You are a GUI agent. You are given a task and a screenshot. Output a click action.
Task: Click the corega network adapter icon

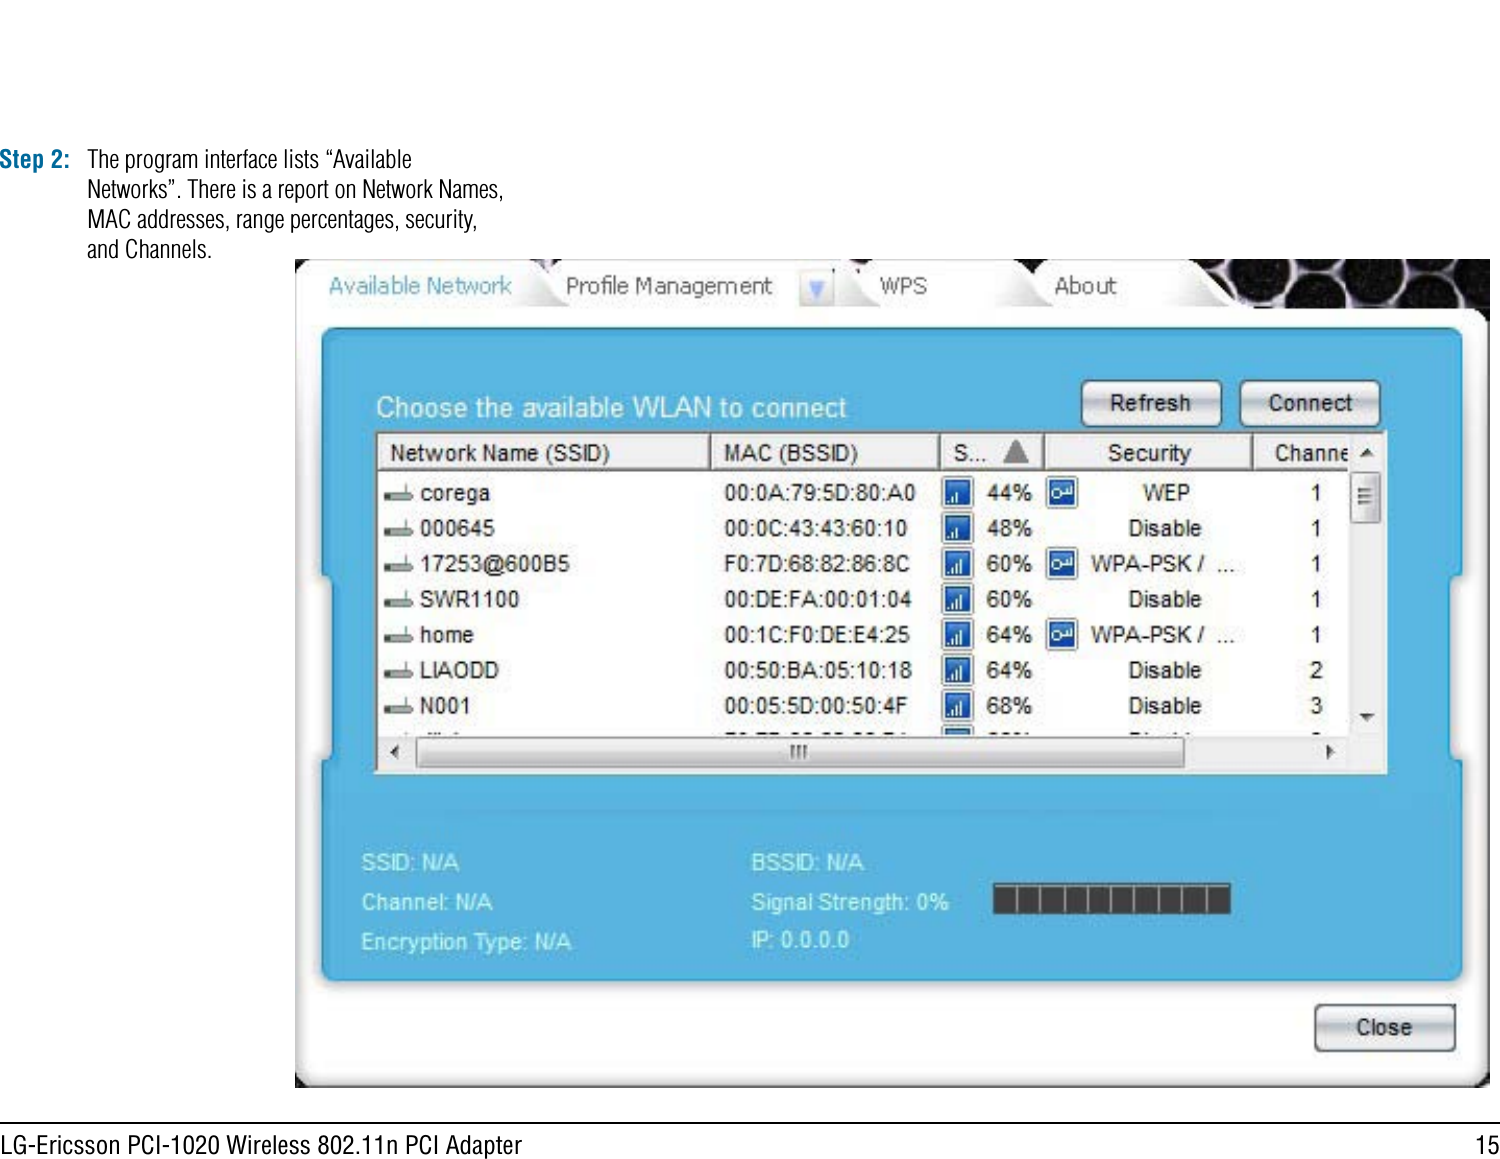(398, 494)
